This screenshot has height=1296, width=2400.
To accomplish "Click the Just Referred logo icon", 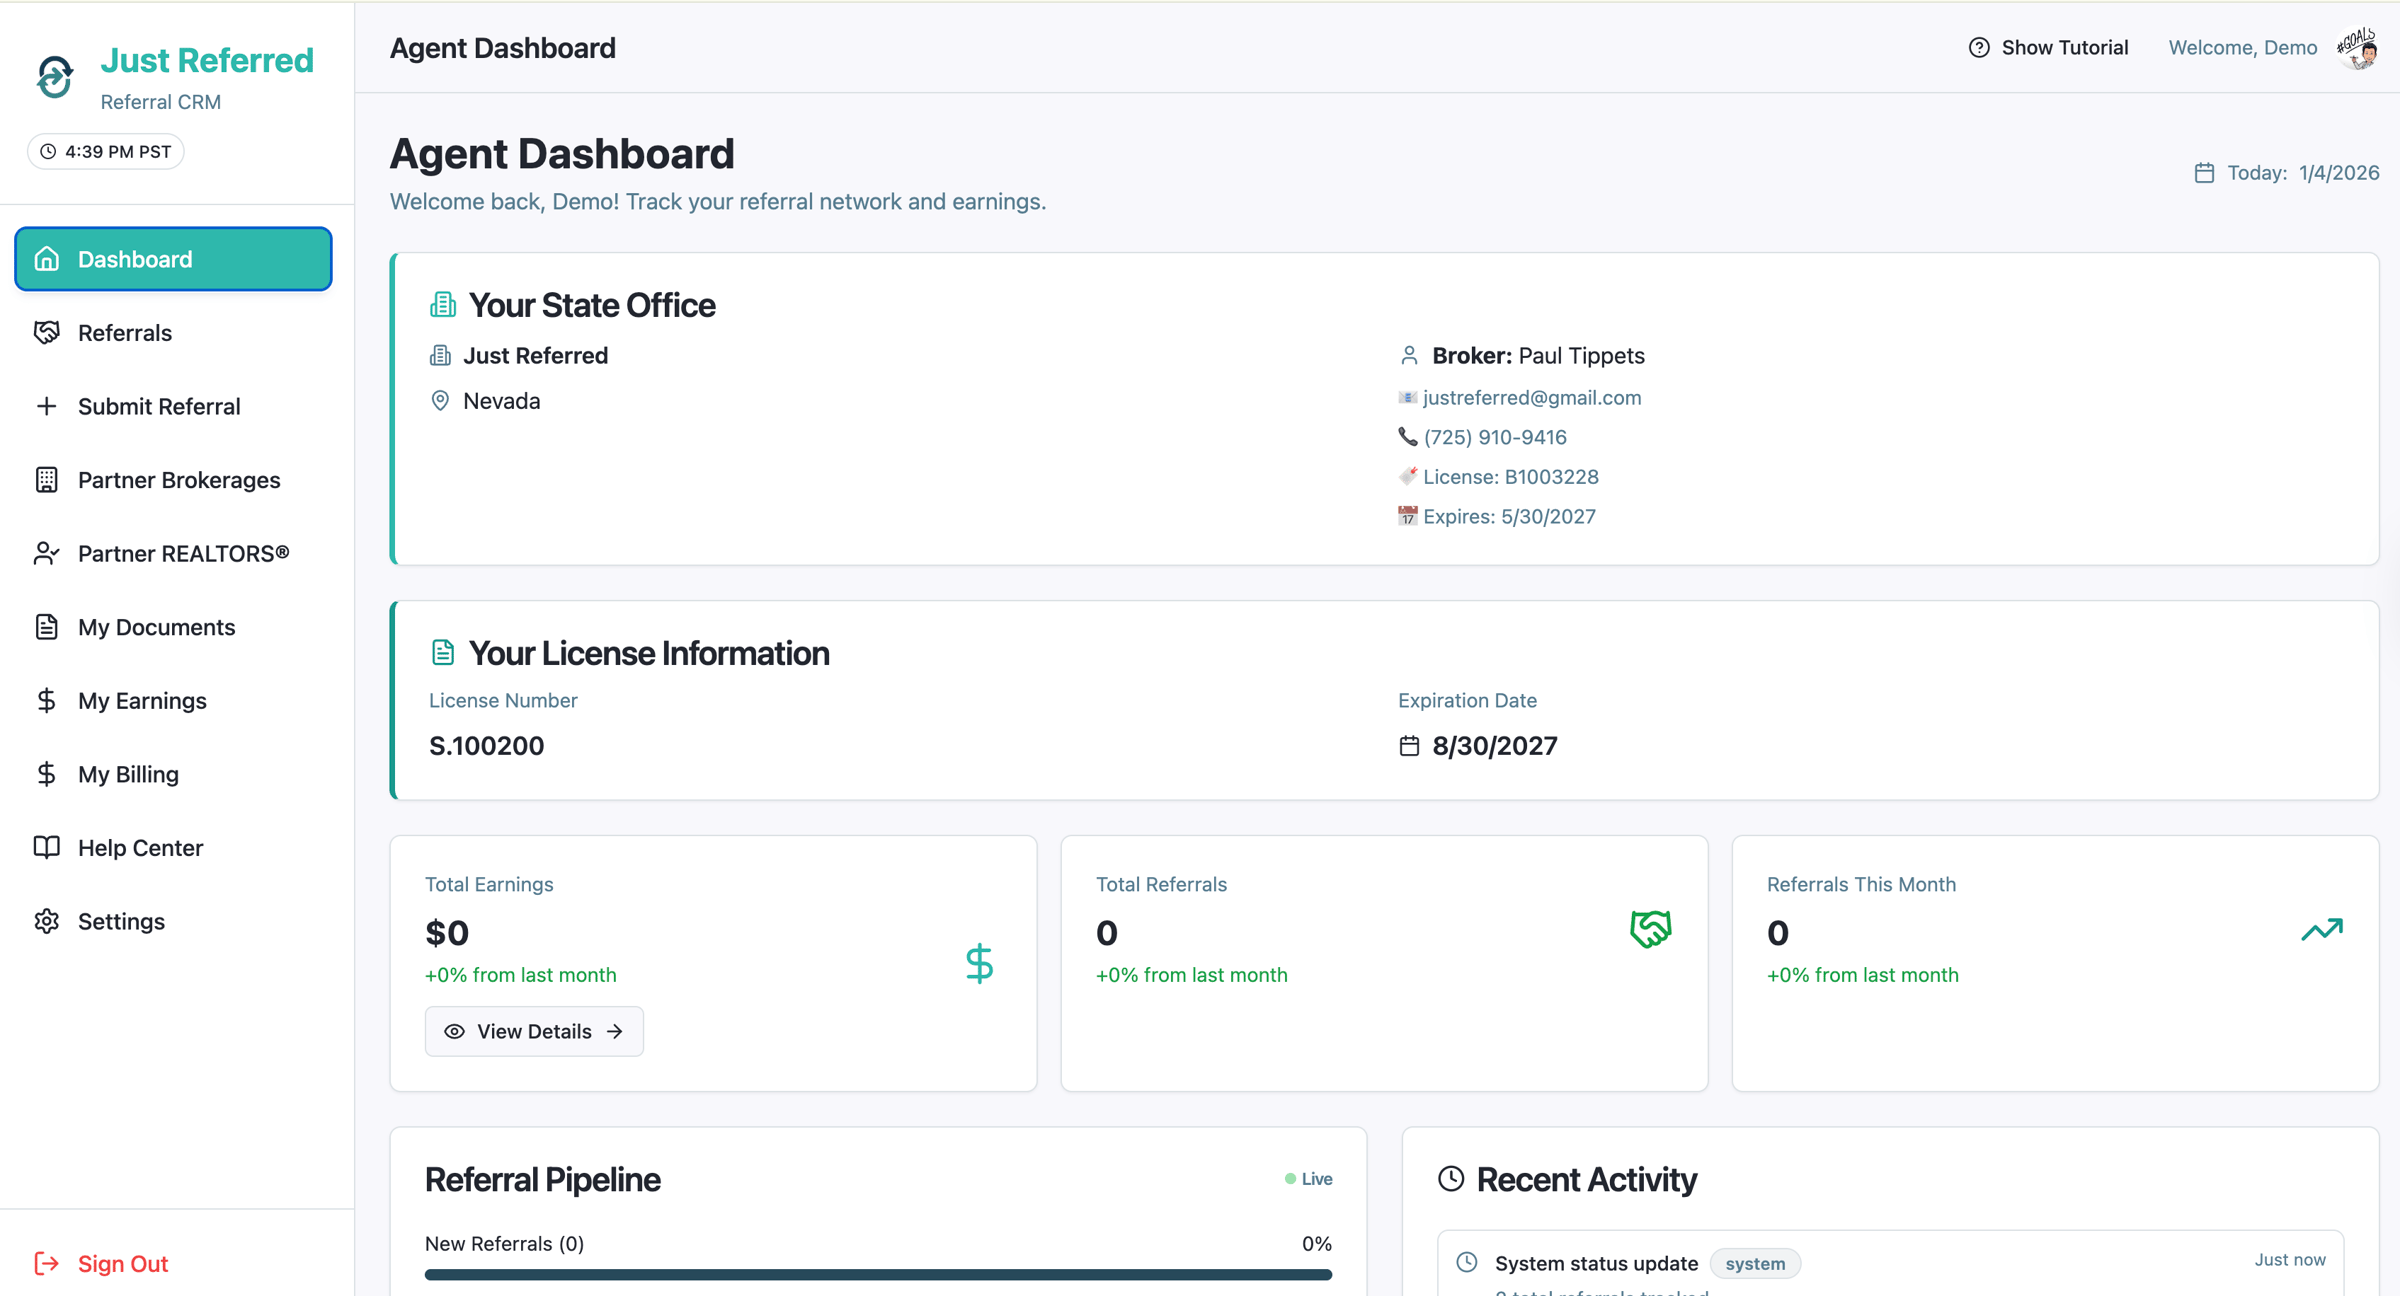I will (54, 75).
